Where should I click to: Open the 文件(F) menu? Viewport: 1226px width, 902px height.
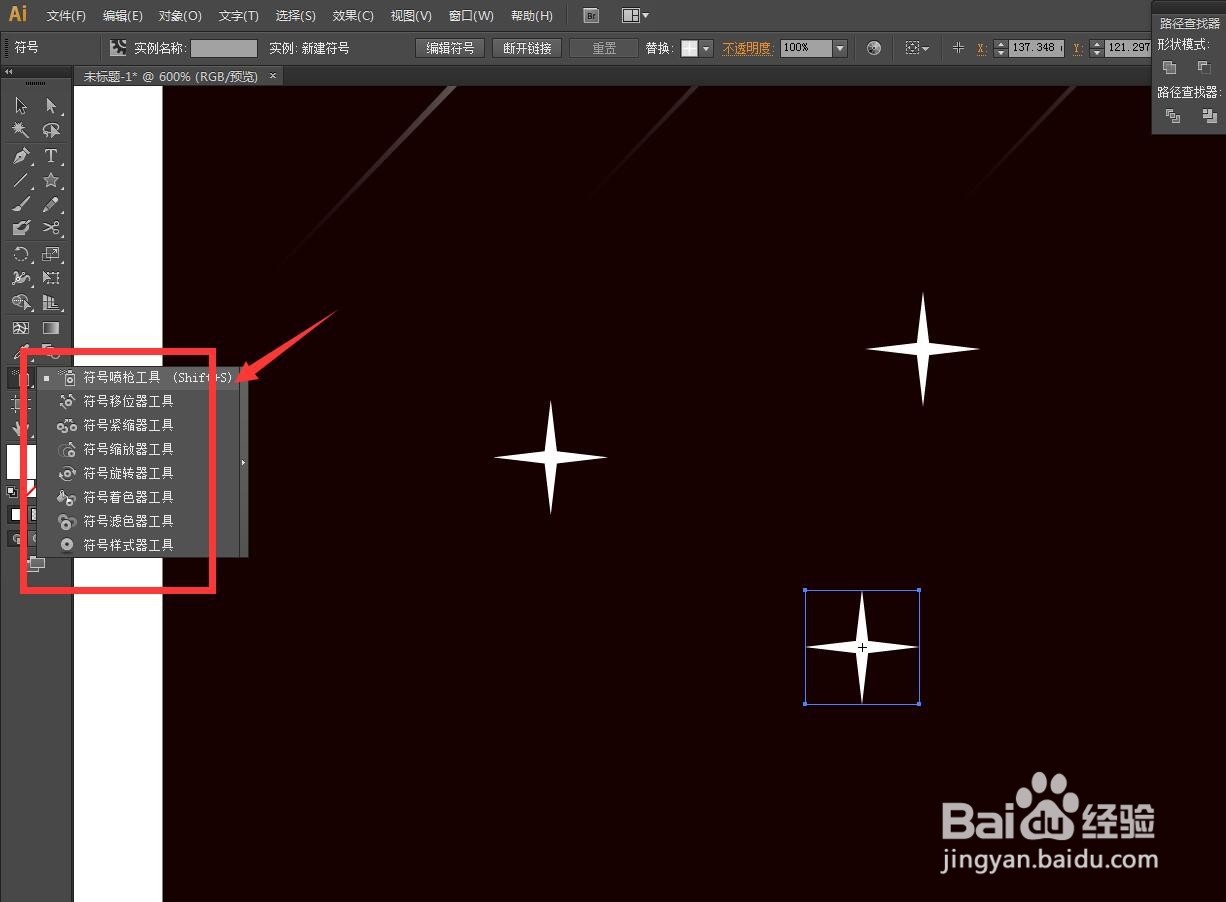[66, 16]
